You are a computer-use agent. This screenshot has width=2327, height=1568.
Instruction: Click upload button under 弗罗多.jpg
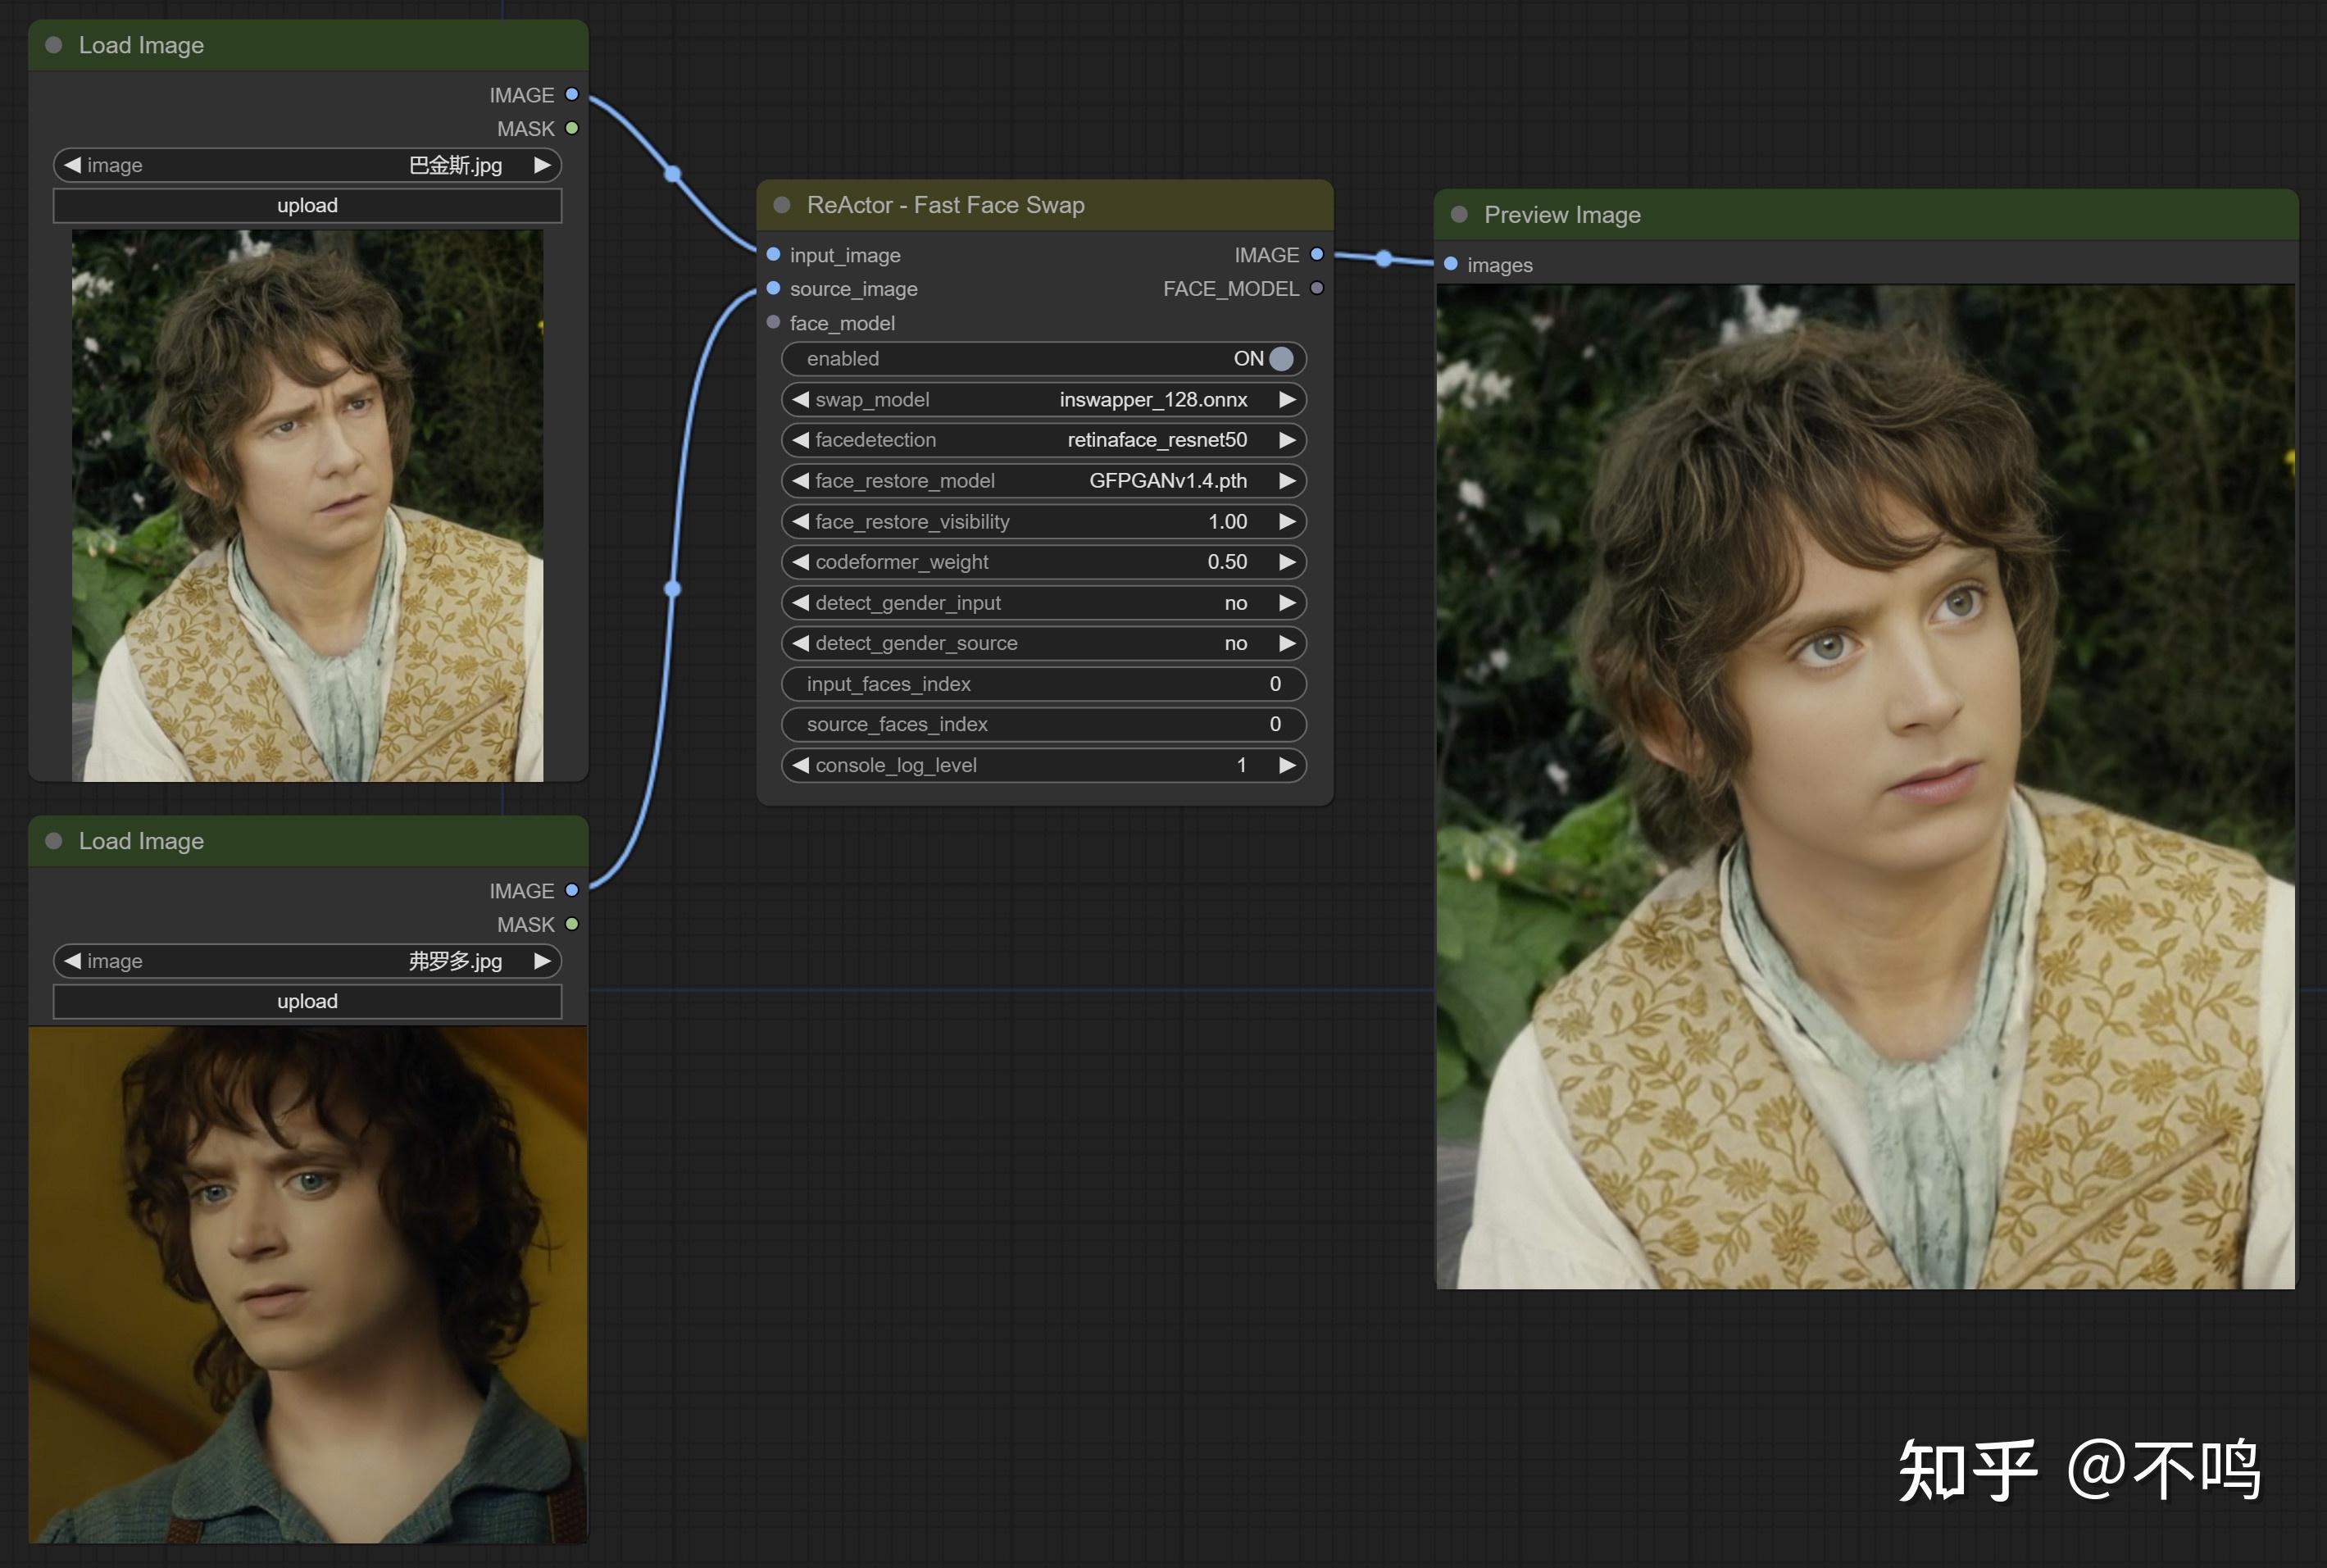307,1002
